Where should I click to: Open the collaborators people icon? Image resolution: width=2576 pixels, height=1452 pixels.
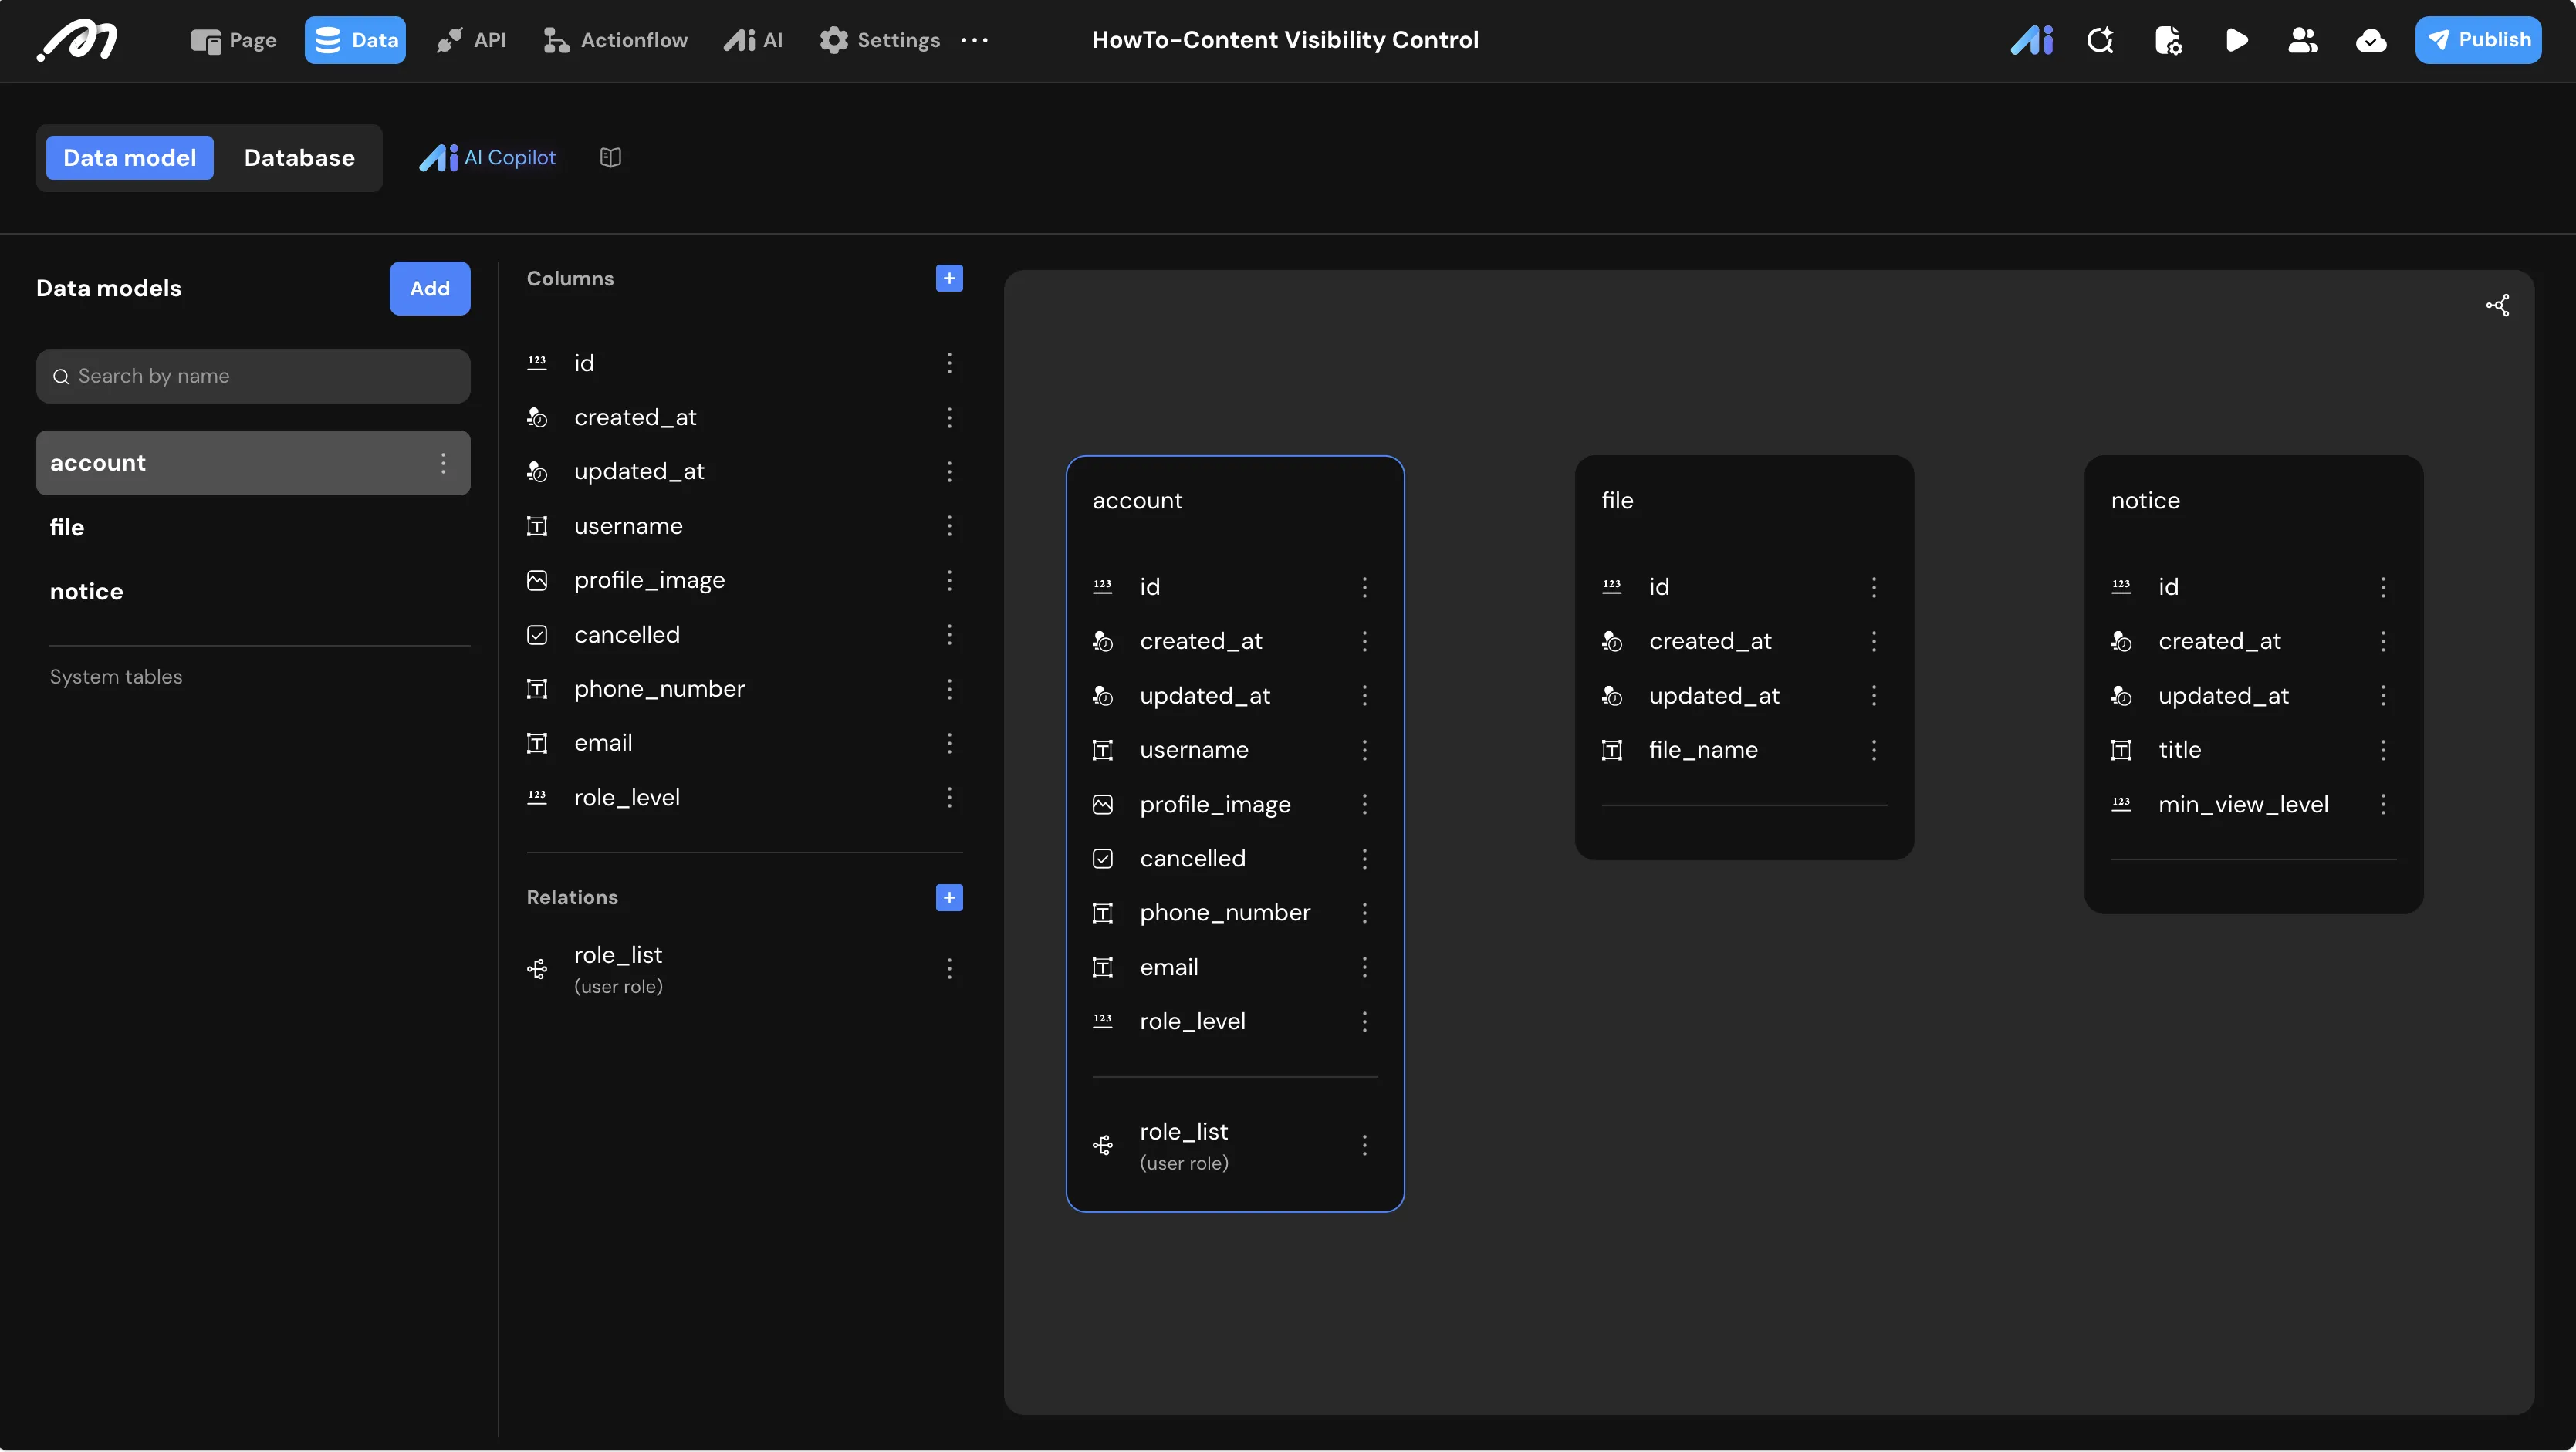(2303, 40)
